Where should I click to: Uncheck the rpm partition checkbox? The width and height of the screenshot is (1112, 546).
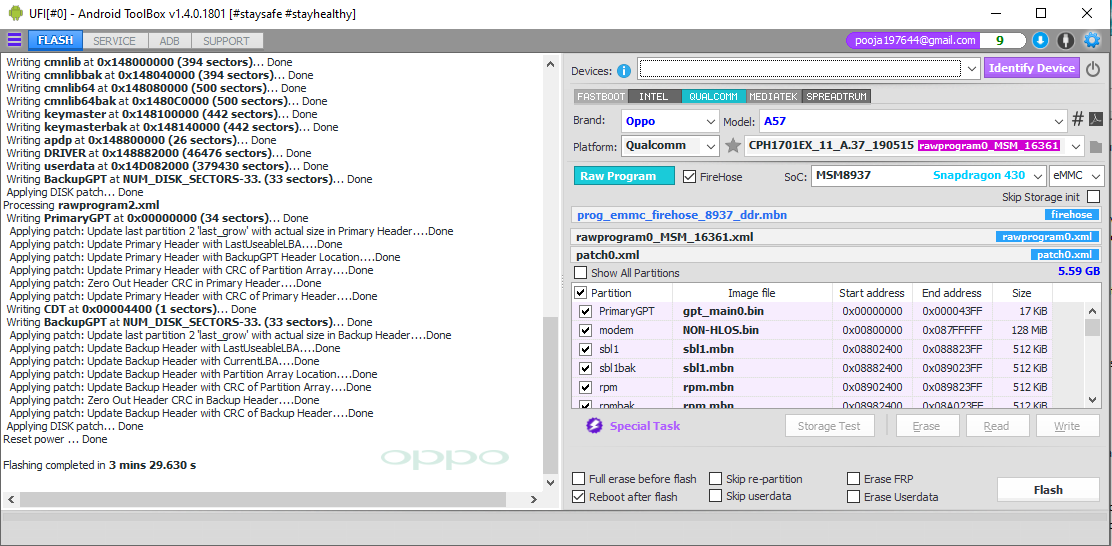(585, 387)
